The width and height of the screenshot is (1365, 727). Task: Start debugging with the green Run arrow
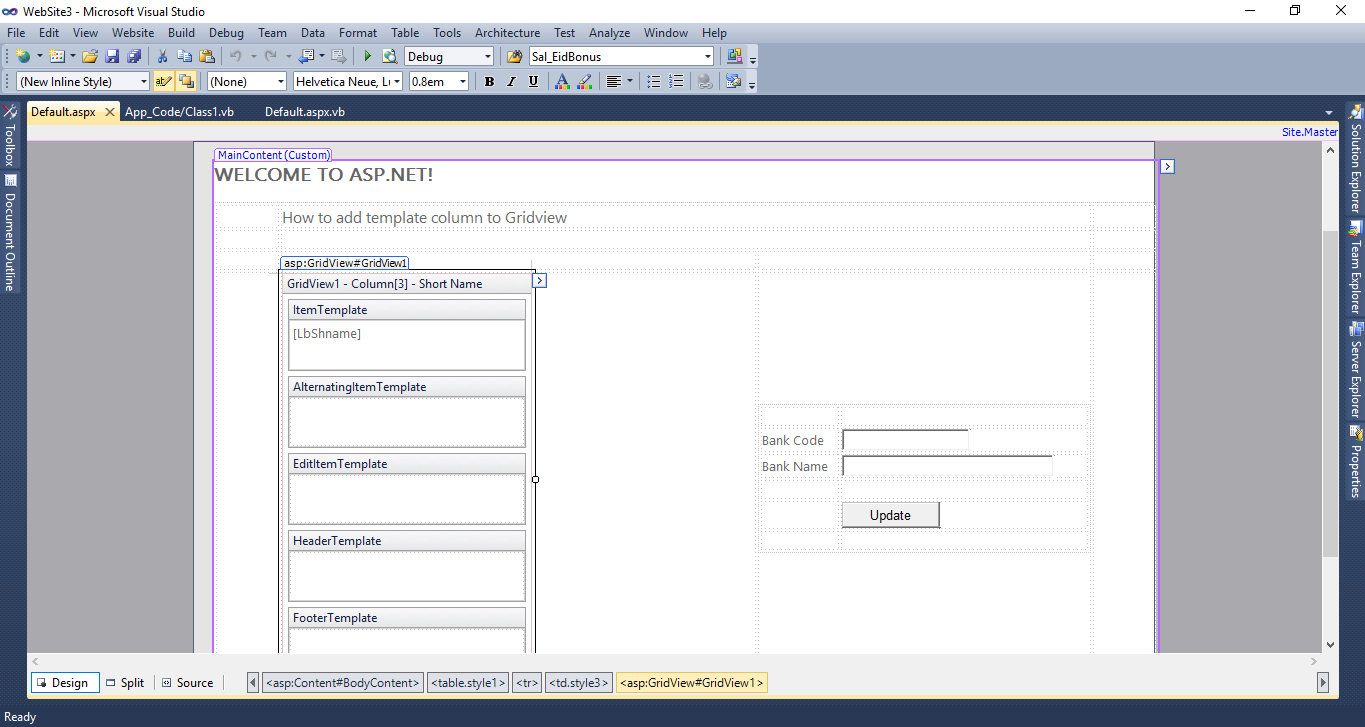(x=367, y=56)
